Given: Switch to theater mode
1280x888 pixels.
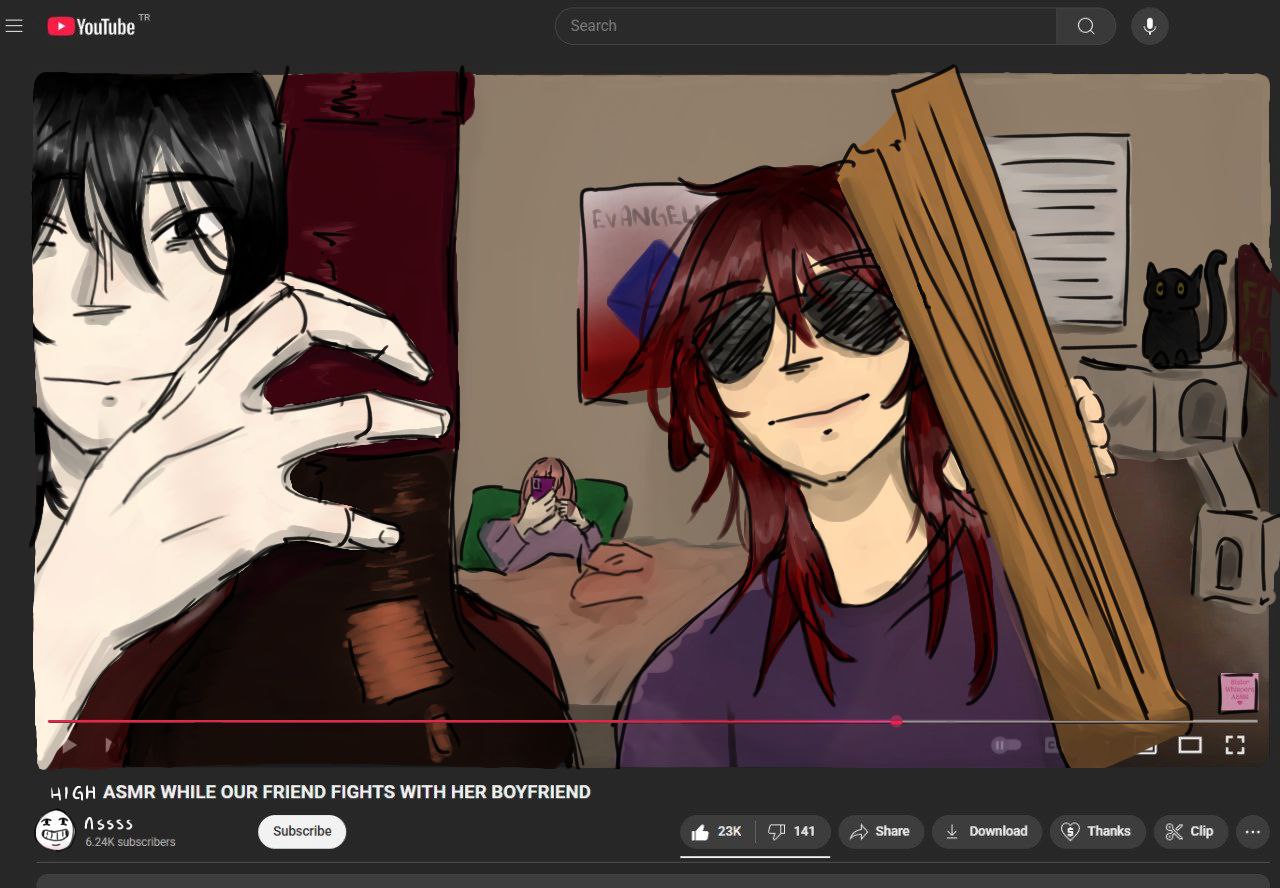Looking at the screenshot, I should click(x=1189, y=745).
